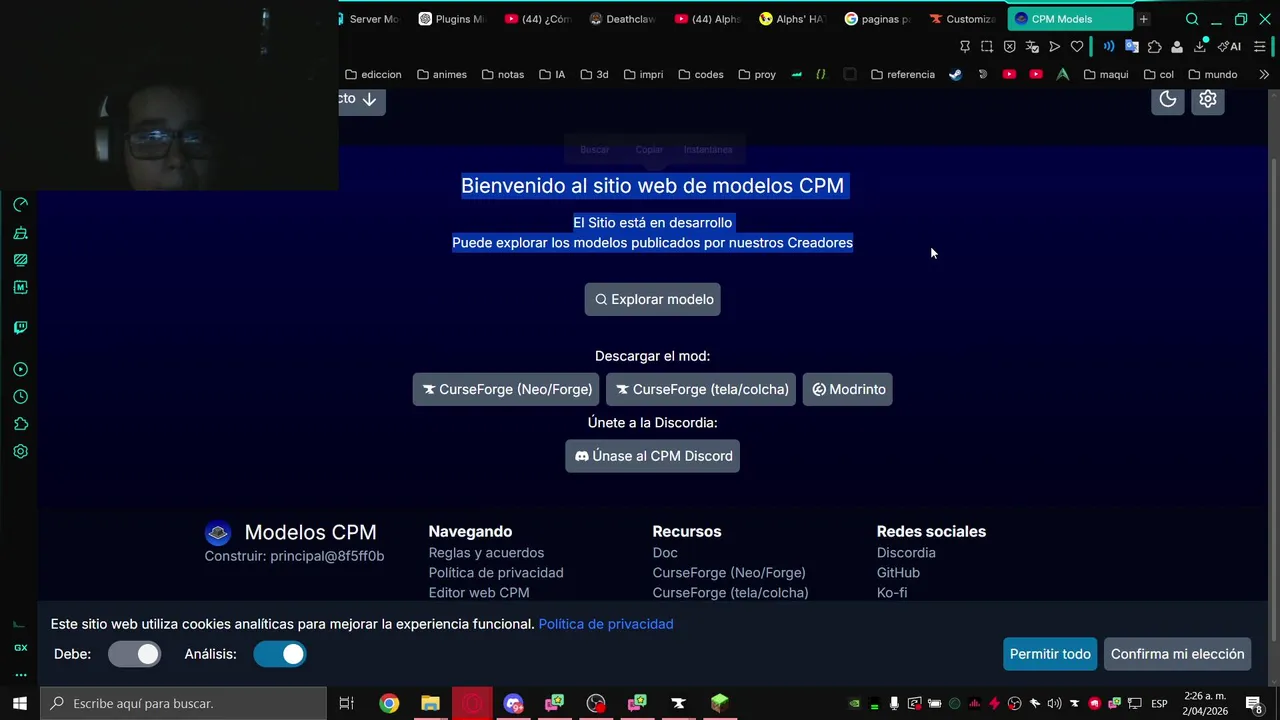Open the Windows Start menu
The width and height of the screenshot is (1280, 720).
click(20, 703)
